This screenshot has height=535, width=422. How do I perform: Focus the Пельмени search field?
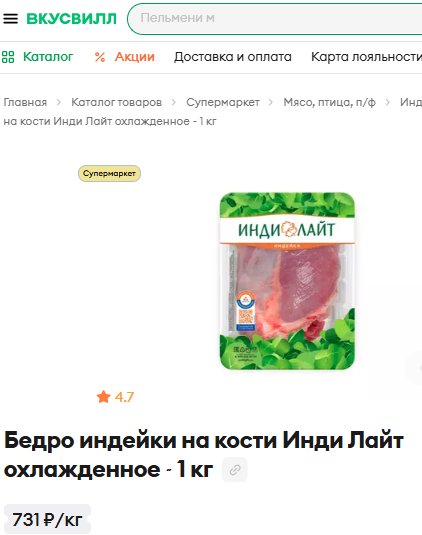point(275,18)
